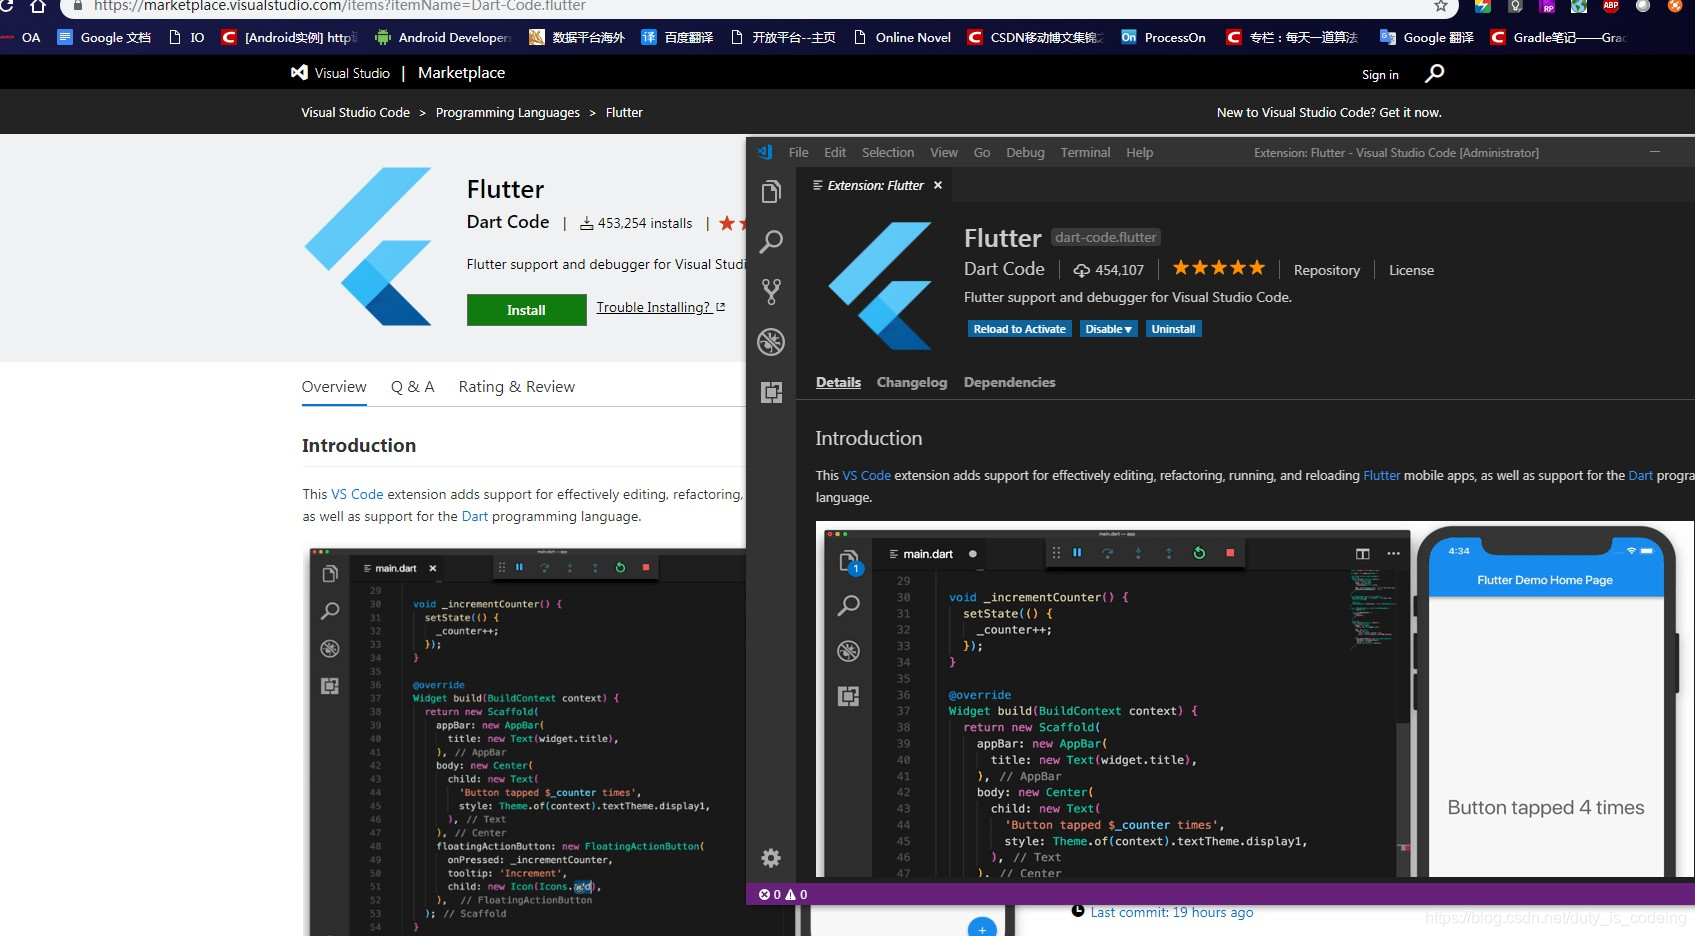Click the Last commit: 19 hours ago link
Image resolution: width=1695 pixels, height=936 pixels.
click(1171, 912)
